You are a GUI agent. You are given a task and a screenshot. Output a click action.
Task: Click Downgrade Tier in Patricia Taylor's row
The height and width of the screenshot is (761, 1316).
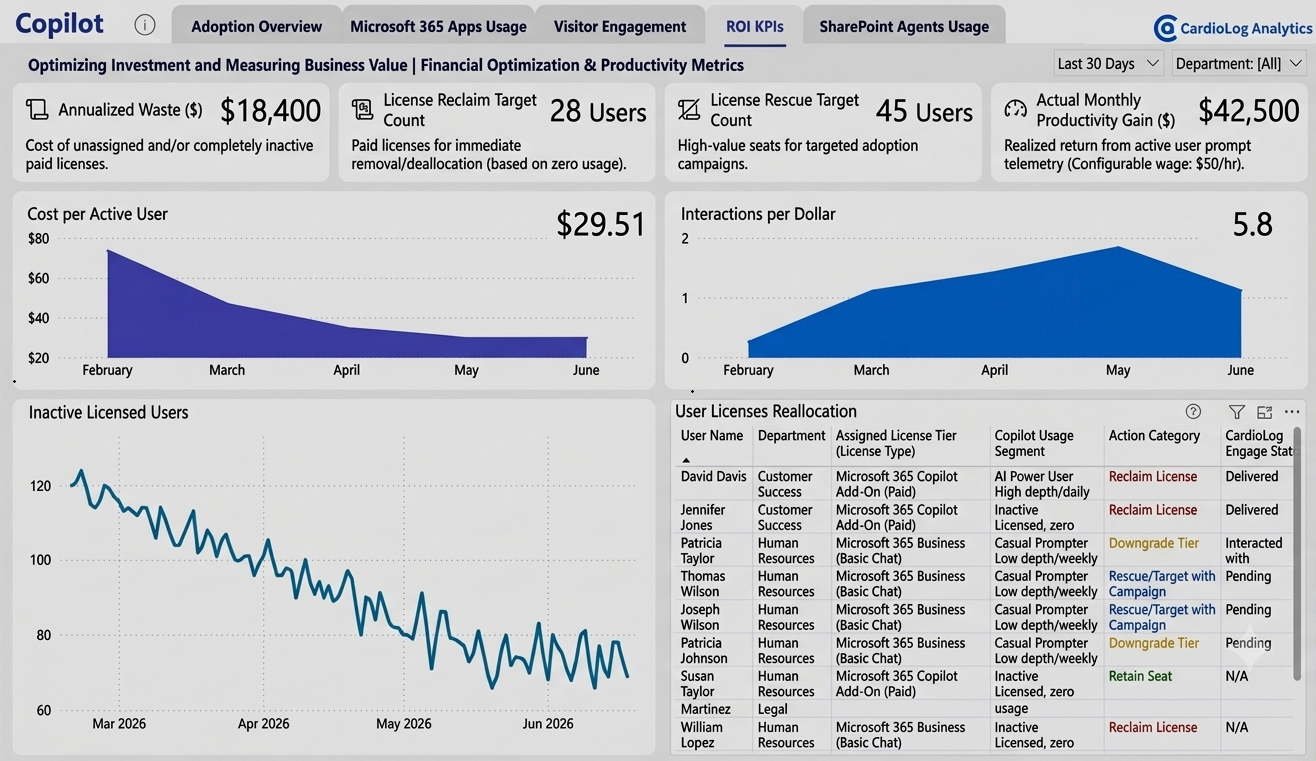tap(1154, 544)
